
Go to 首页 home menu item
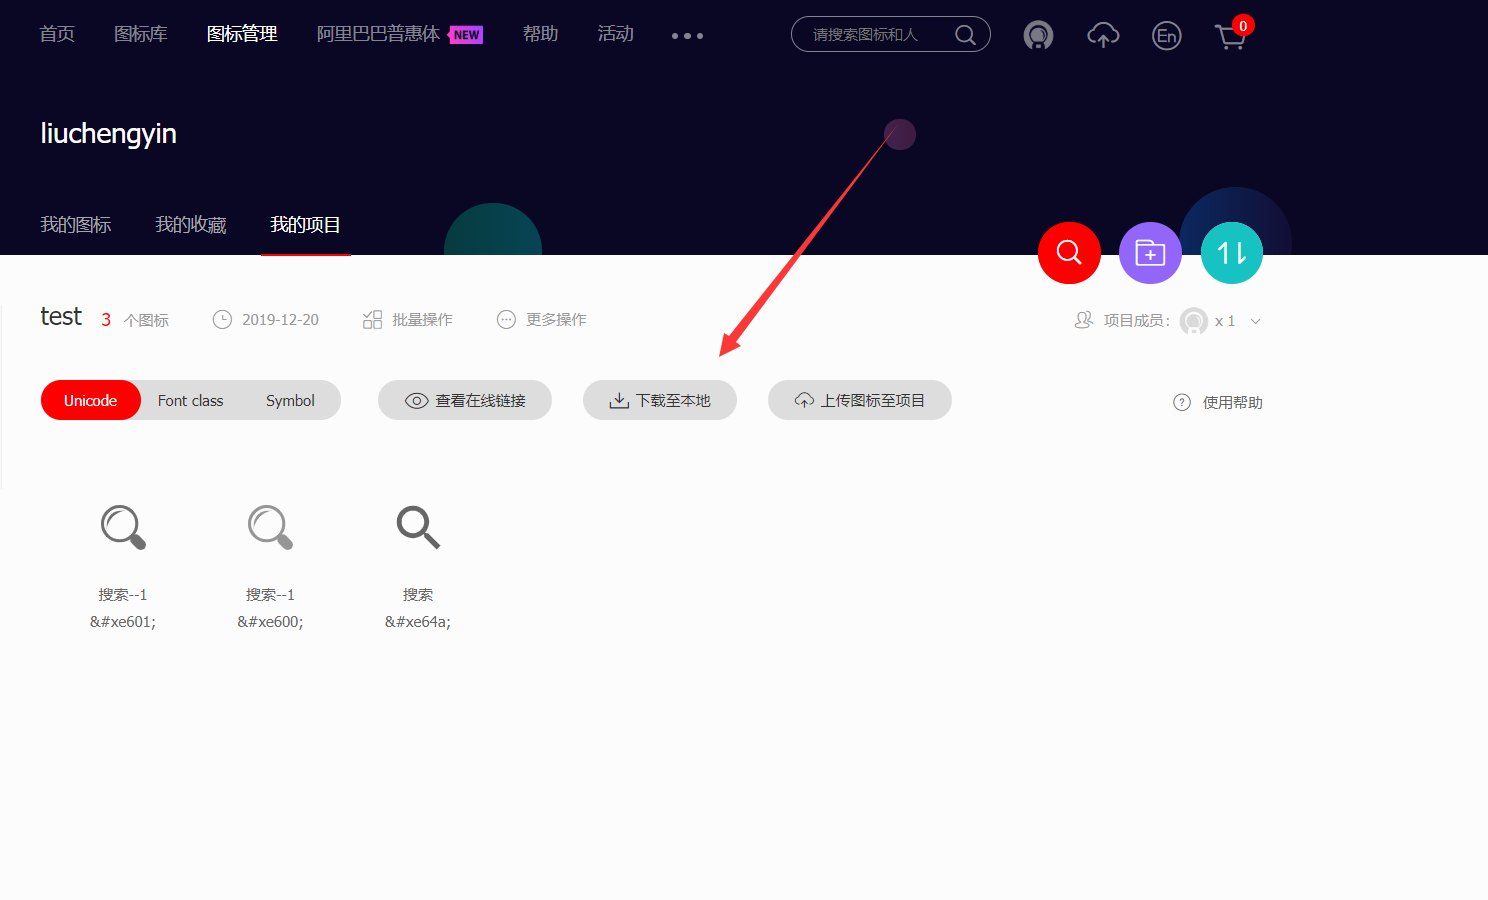pyautogui.click(x=57, y=34)
